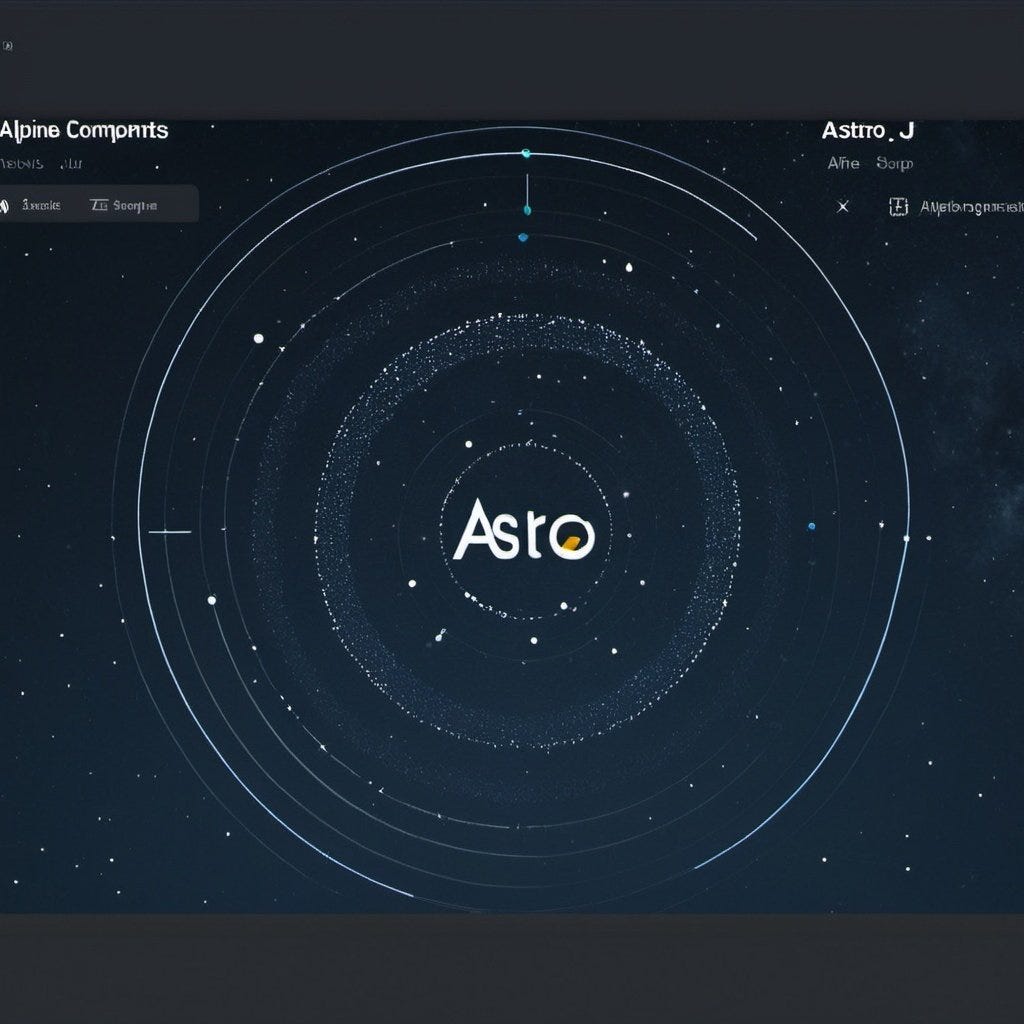The height and width of the screenshot is (1024, 1024).
Task: Select the first tab in the left toolbar group
Action: [40, 204]
